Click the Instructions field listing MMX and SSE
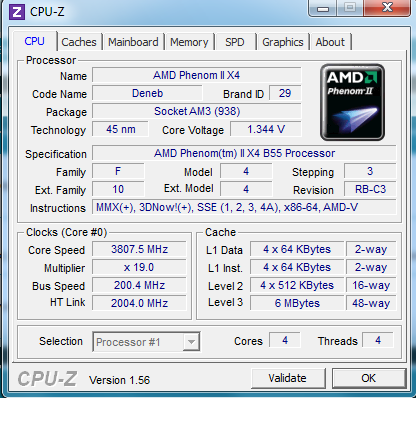The width and height of the screenshot is (416, 423). click(x=244, y=207)
